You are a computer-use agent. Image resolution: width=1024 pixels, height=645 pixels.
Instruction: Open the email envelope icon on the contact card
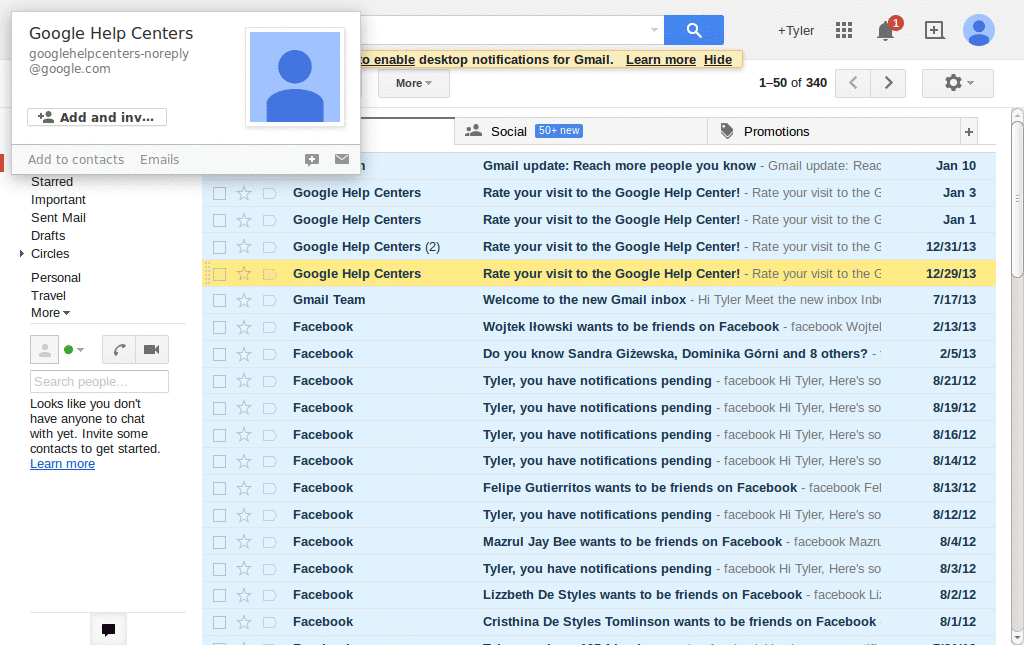point(341,159)
